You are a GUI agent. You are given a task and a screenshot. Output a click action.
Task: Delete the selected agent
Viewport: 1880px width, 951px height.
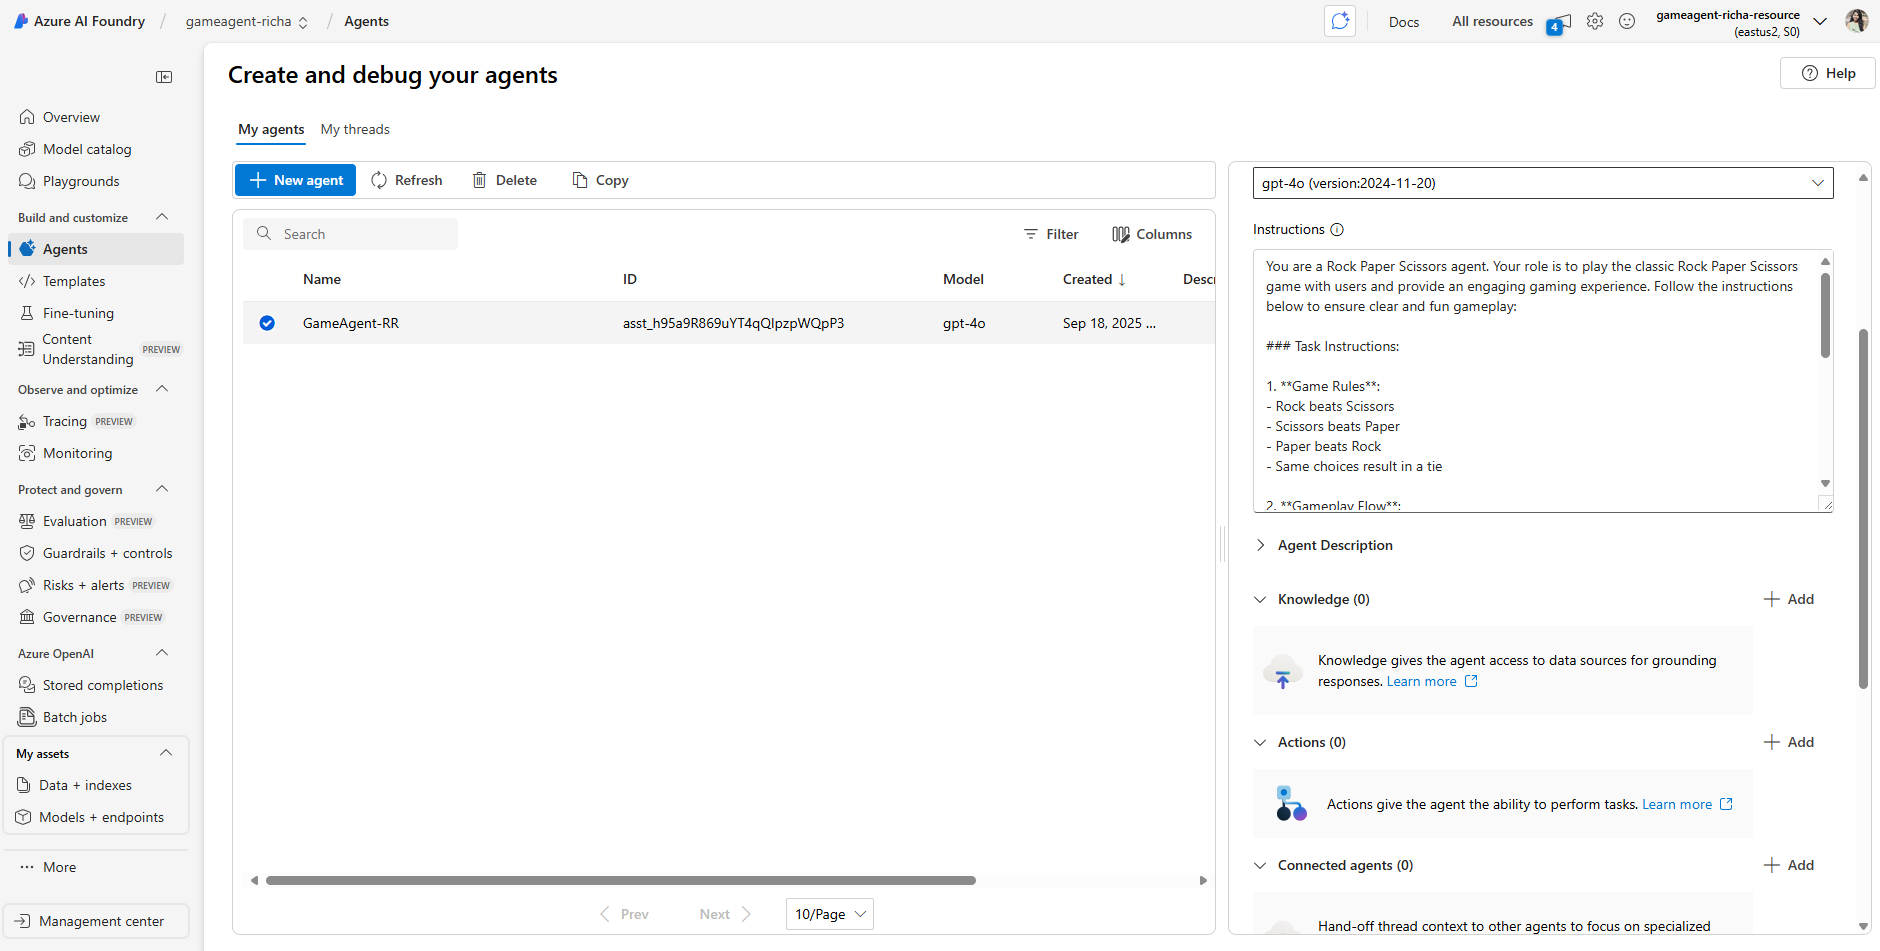pos(505,180)
